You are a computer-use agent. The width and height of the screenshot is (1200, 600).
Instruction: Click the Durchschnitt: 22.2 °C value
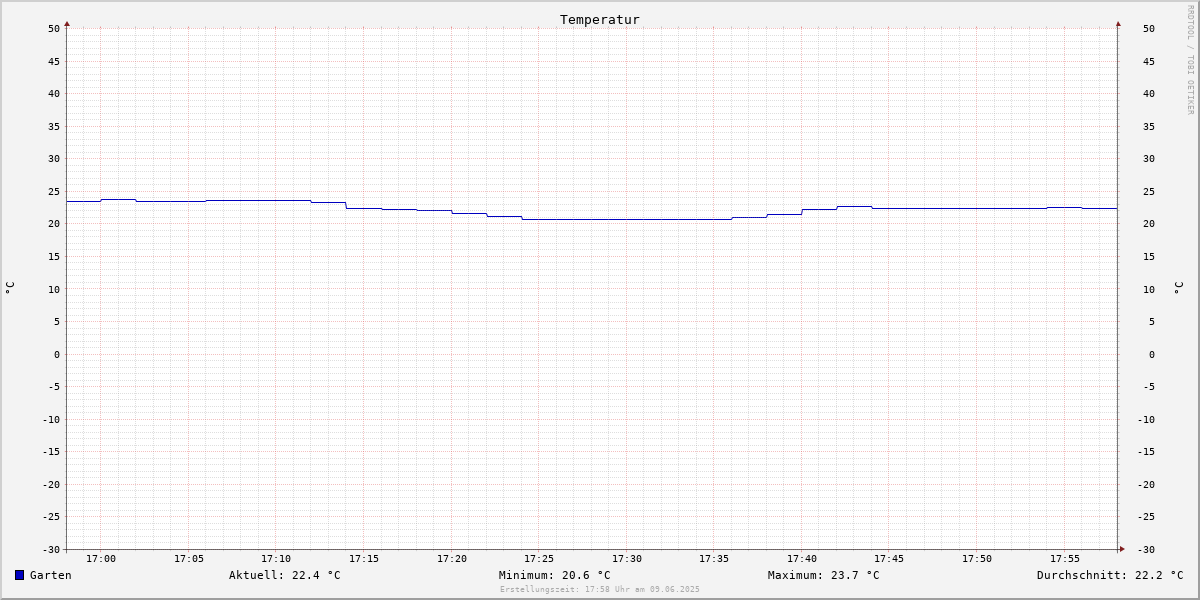(x=1110, y=575)
